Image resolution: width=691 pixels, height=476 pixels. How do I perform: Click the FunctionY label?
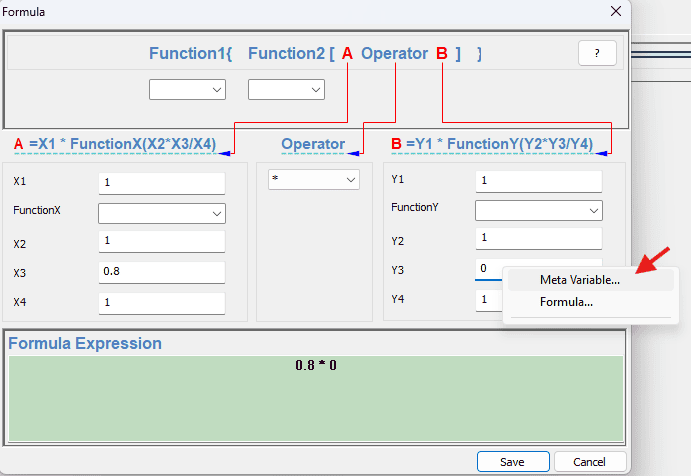click(x=415, y=207)
